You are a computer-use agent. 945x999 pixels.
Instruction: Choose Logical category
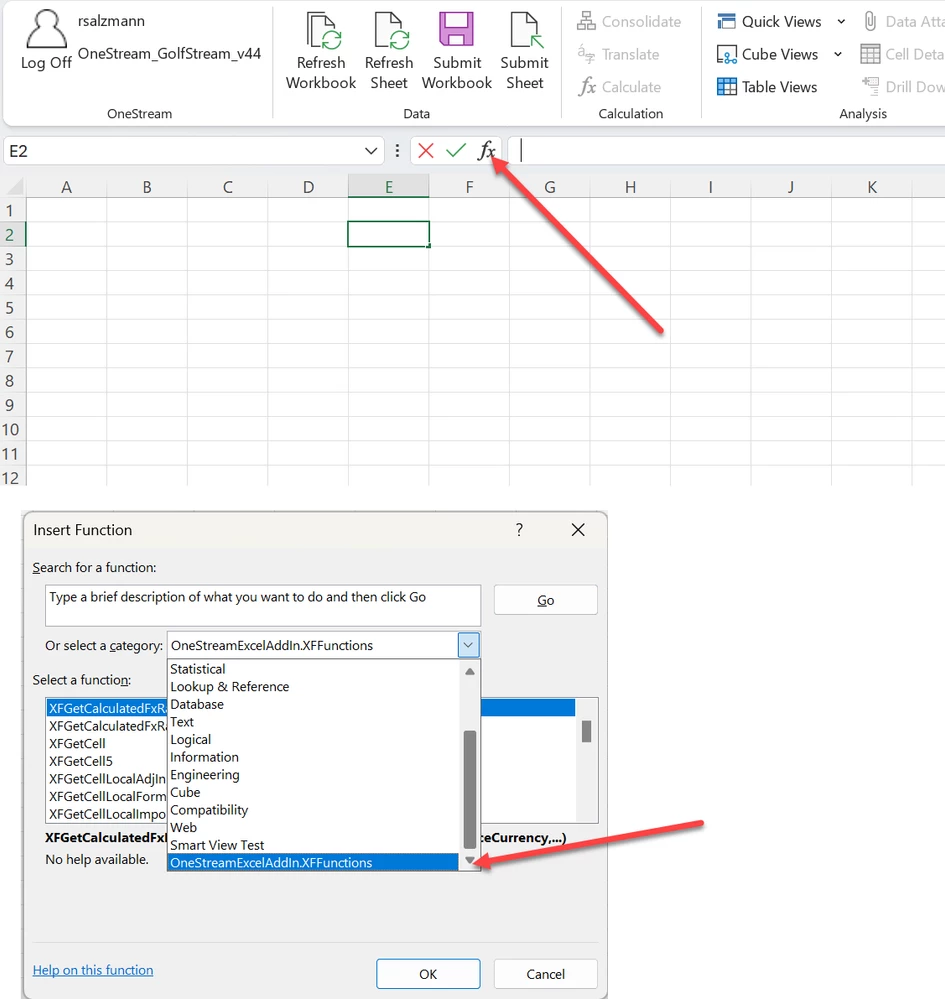[313, 740]
